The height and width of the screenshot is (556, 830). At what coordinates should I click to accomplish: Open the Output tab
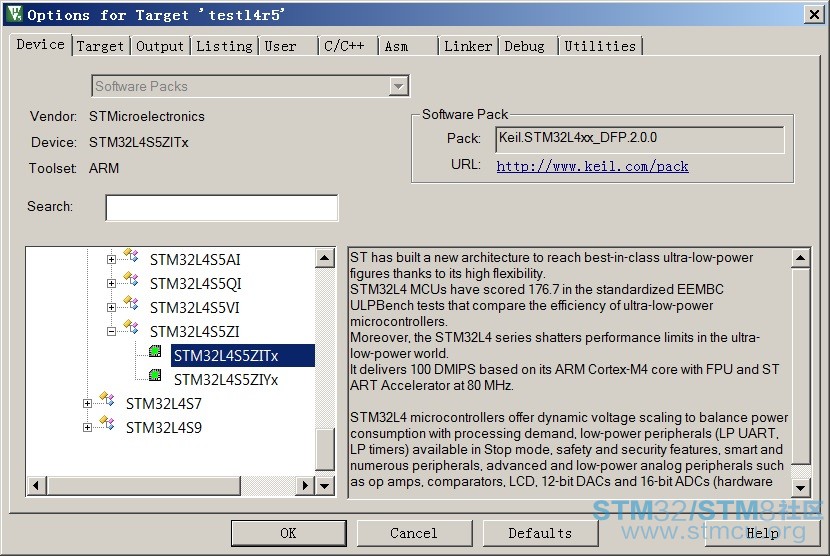coord(160,47)
